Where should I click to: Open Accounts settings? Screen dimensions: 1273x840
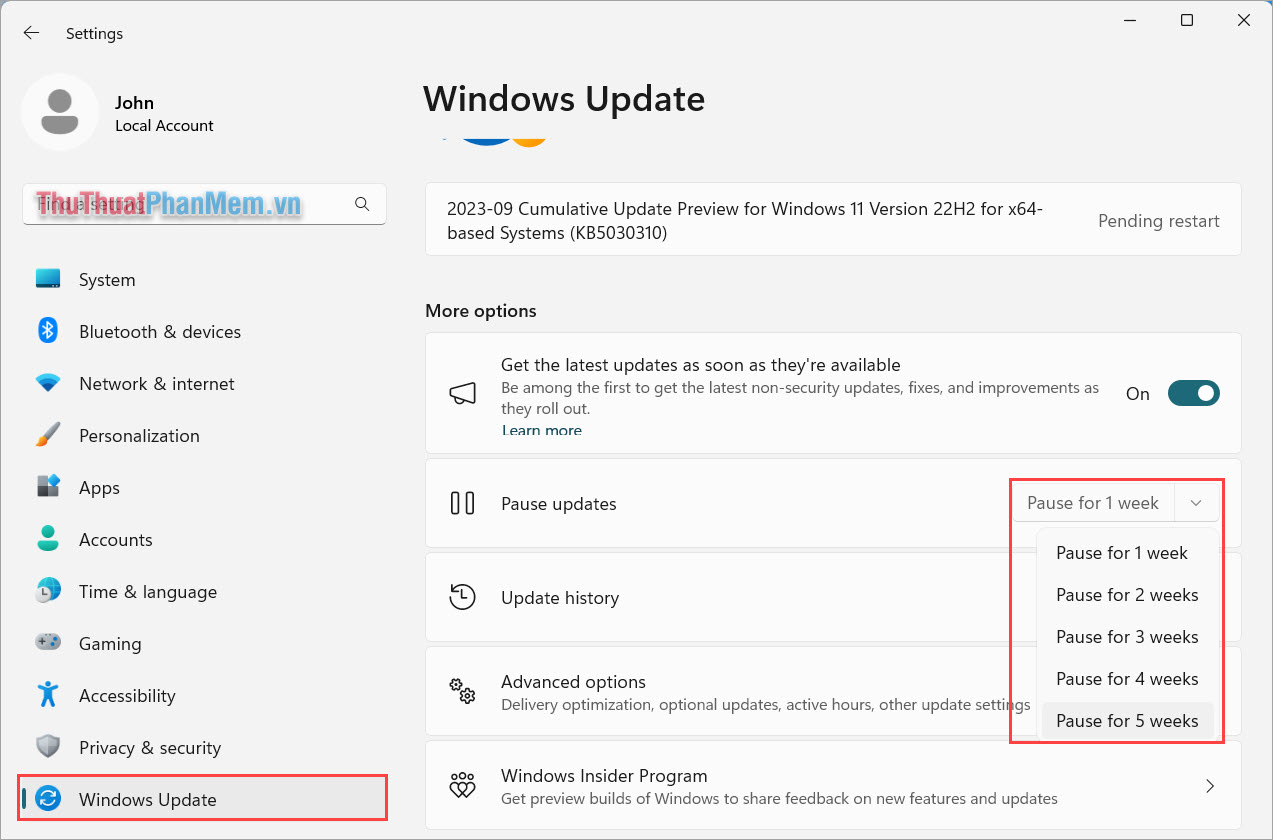[x=117, y=539]
